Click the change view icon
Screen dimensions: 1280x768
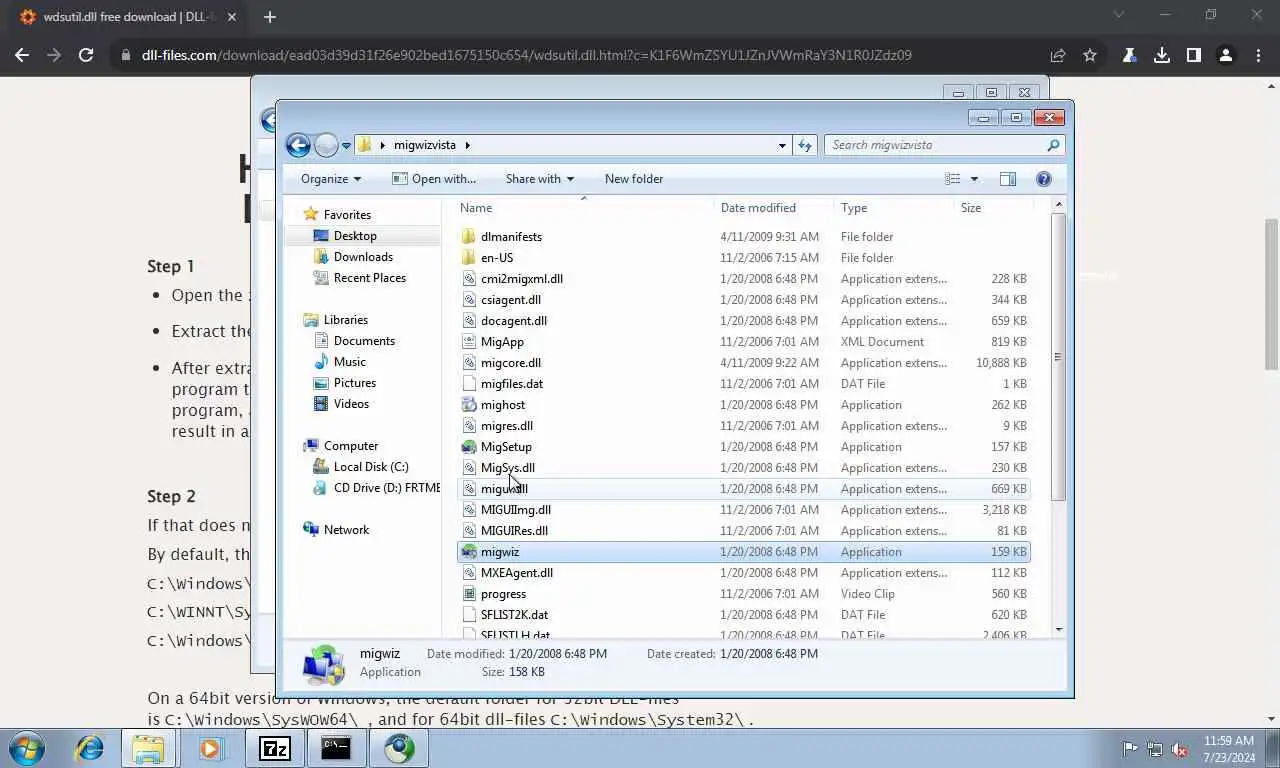pyautogui.click(x=953, y=179)
